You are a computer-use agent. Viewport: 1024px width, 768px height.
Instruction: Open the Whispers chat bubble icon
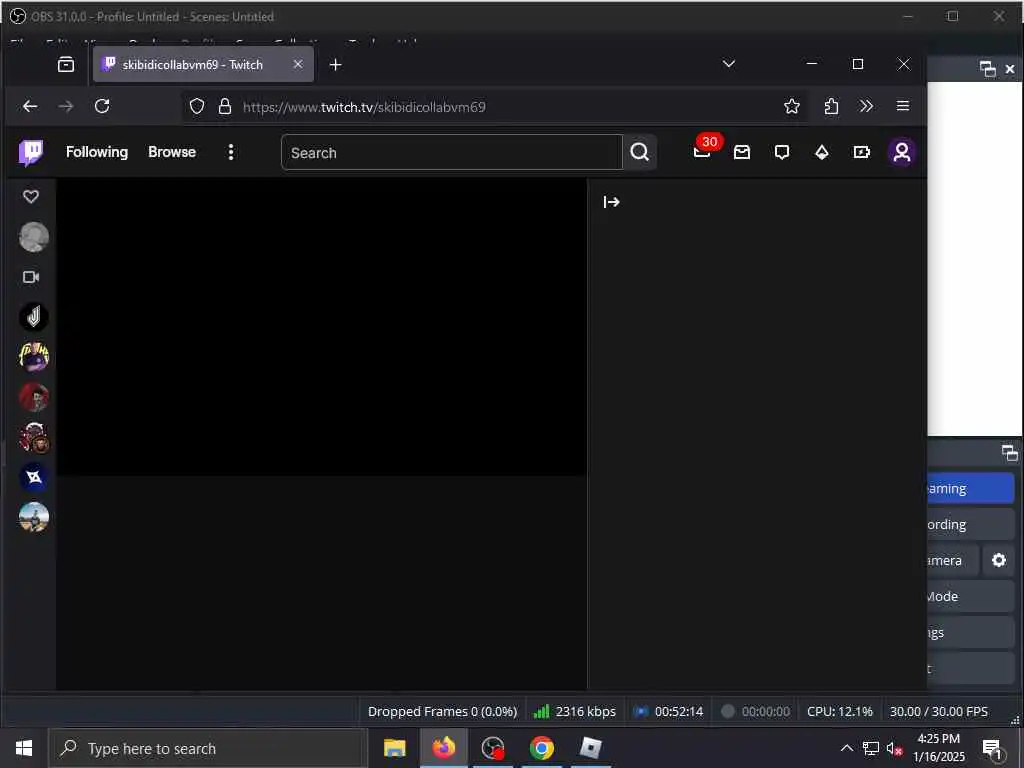pyautogui.click(x=782, y=152)
